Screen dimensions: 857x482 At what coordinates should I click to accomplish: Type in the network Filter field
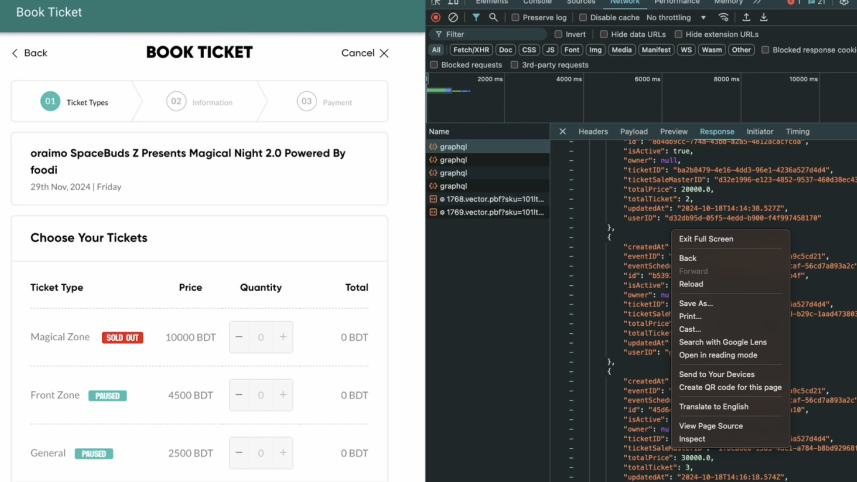tap(490, 34)
